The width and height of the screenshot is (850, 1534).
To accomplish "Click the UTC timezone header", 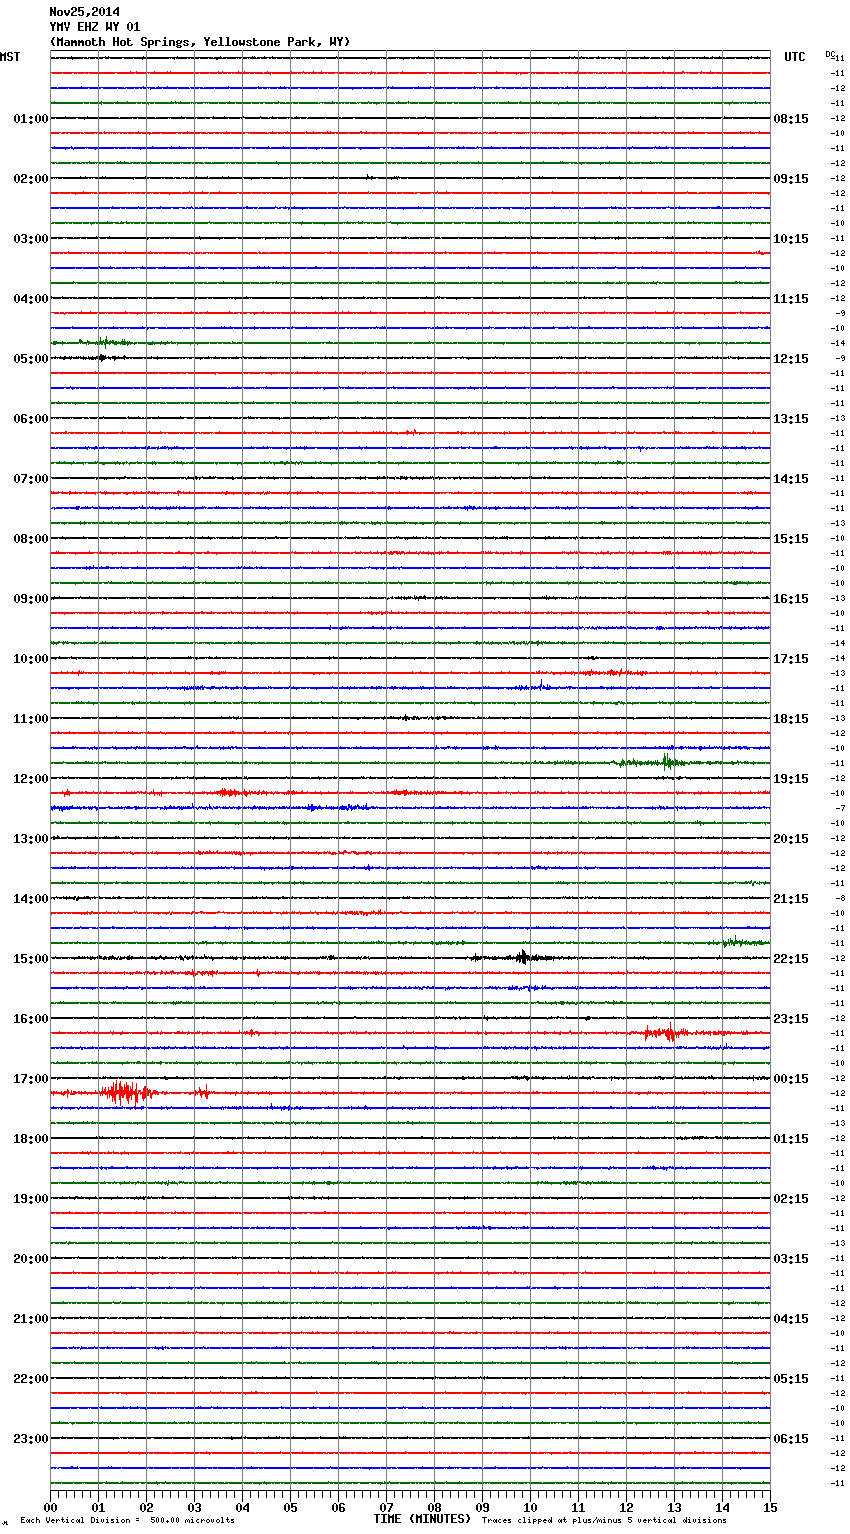I will (x=794, y=57).
